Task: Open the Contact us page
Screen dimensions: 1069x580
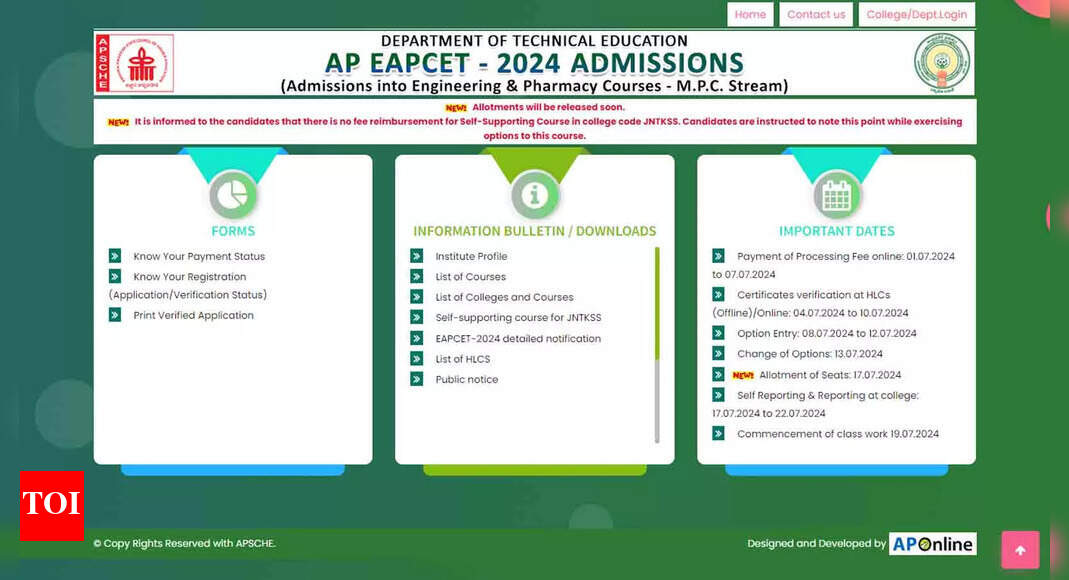Action: (x=815, y=14)
